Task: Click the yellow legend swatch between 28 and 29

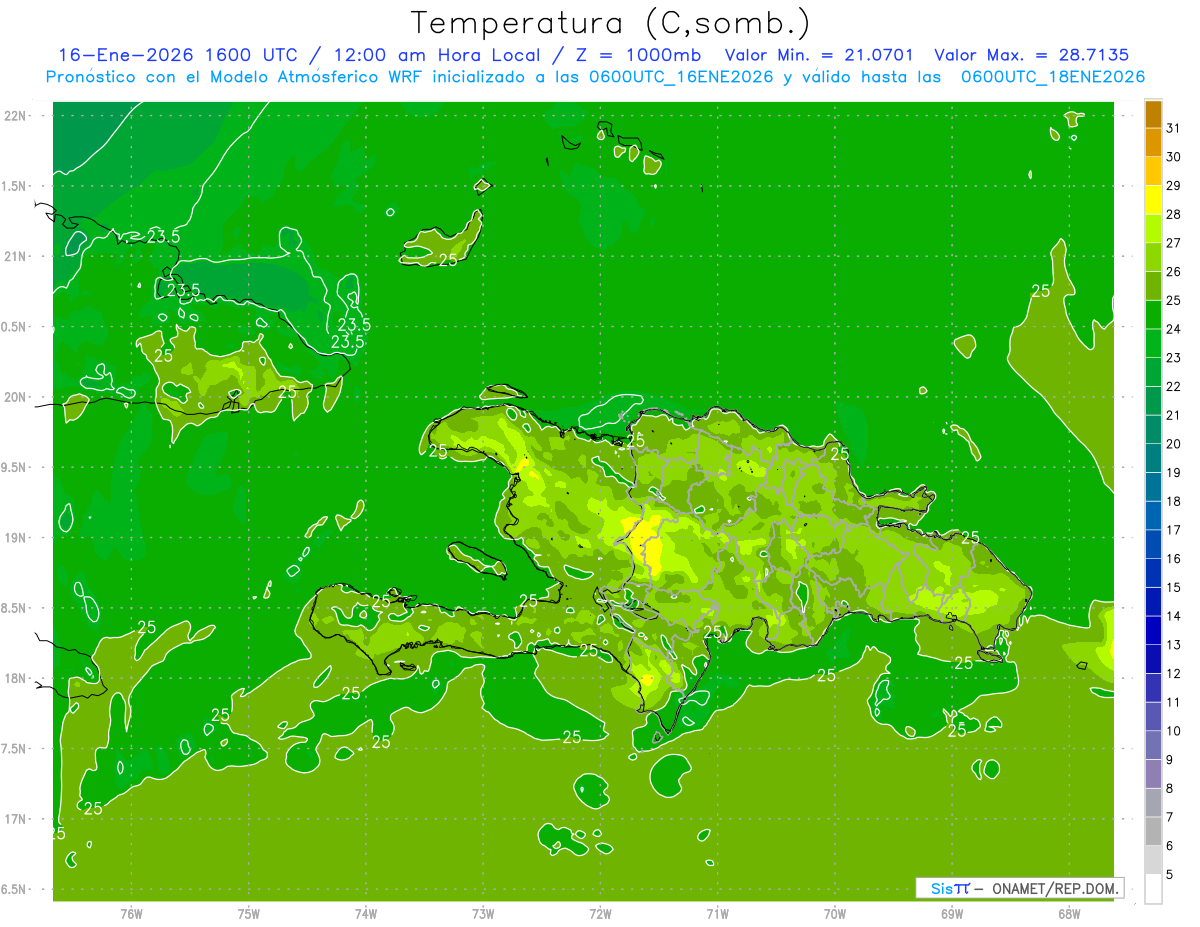Action: pos(1153,200)
